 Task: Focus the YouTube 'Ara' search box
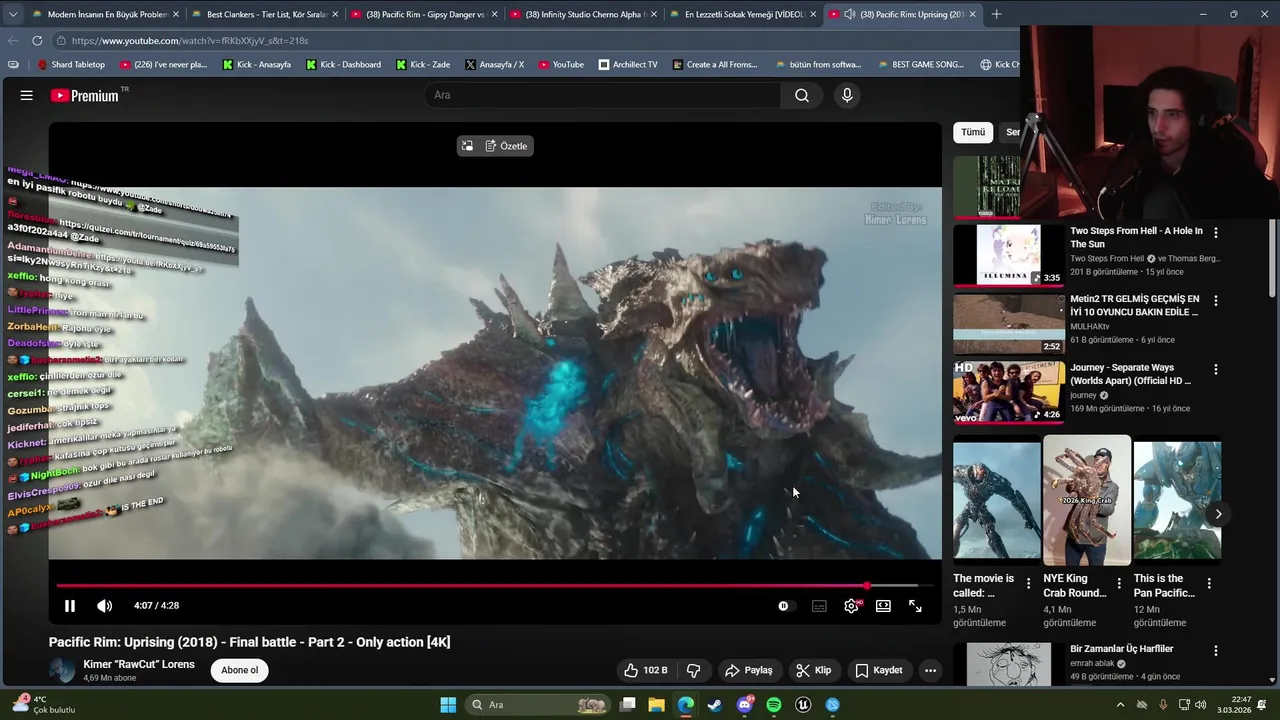pos(603,95)
